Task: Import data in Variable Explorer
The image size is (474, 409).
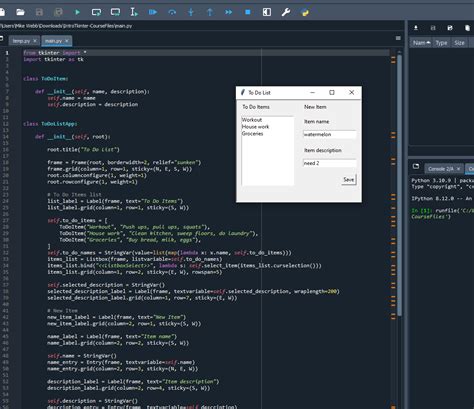Action: point(416,28)
